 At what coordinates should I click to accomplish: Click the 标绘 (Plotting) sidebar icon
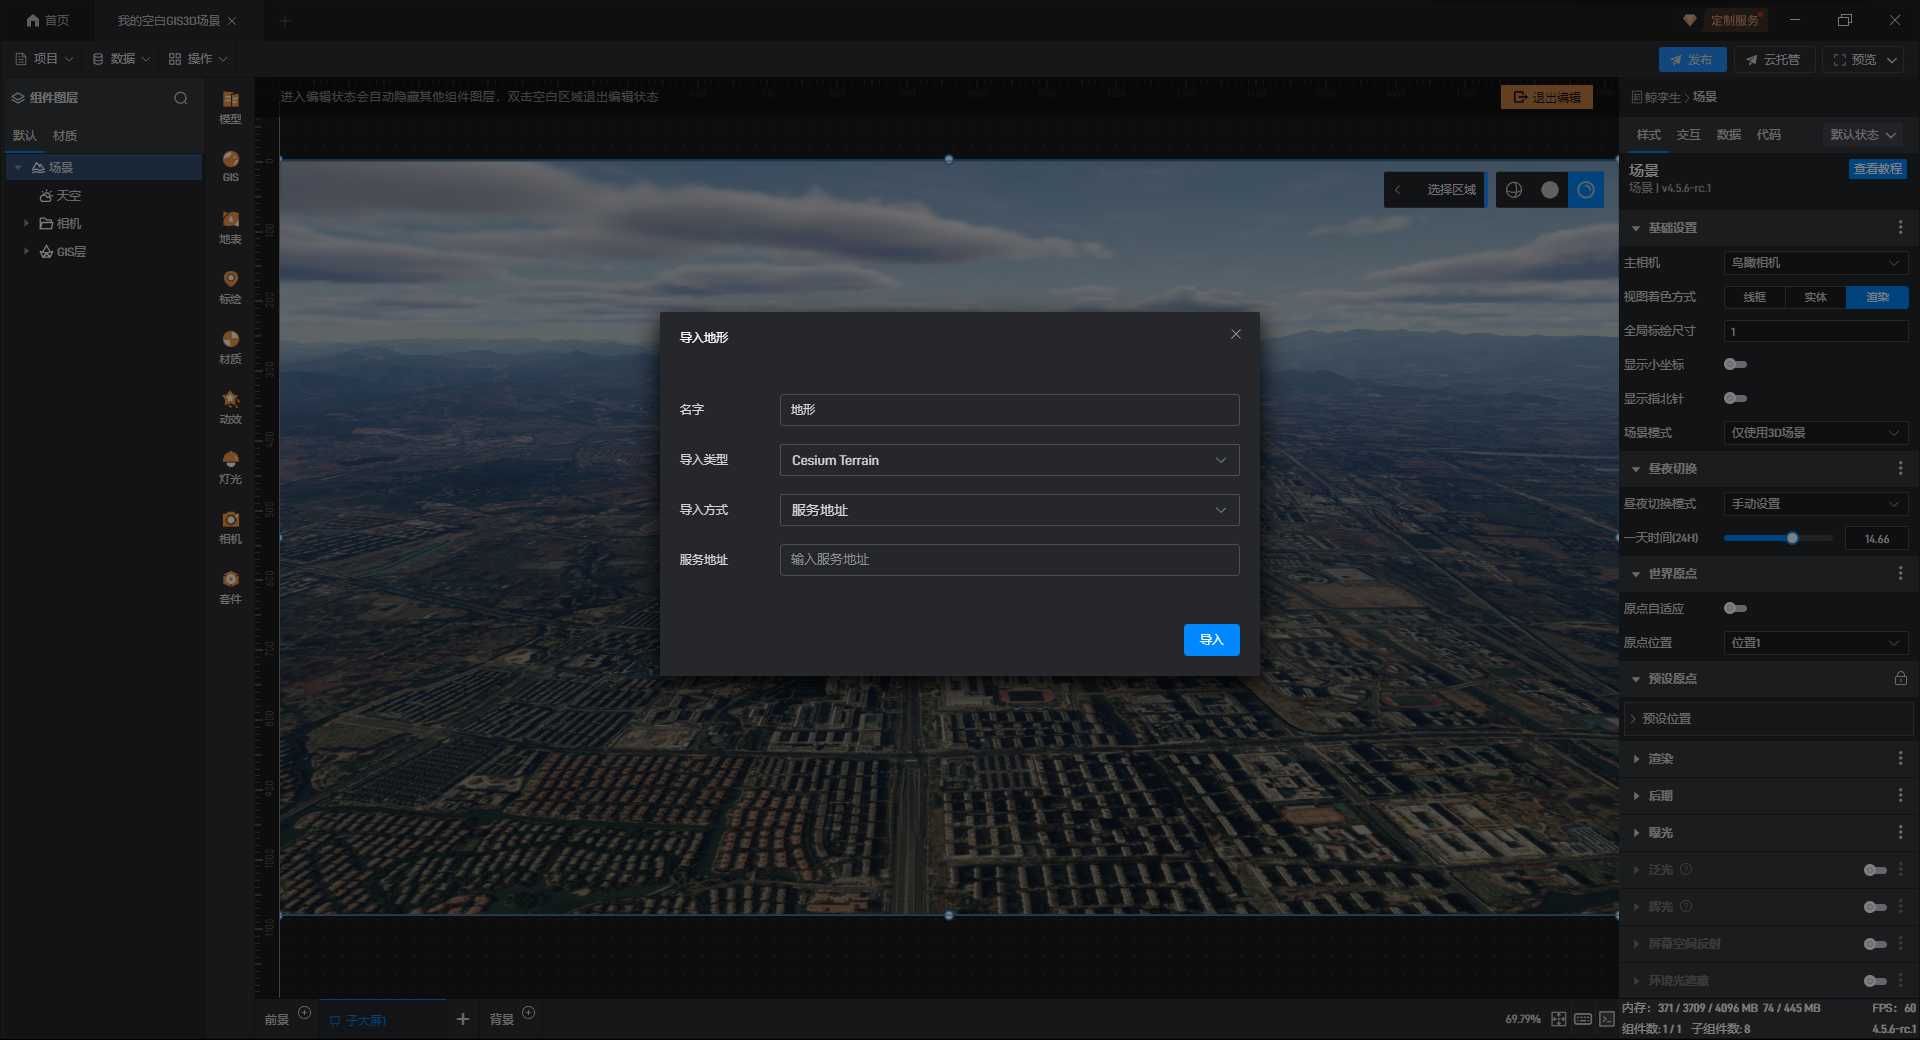click(x=230, y=285)
